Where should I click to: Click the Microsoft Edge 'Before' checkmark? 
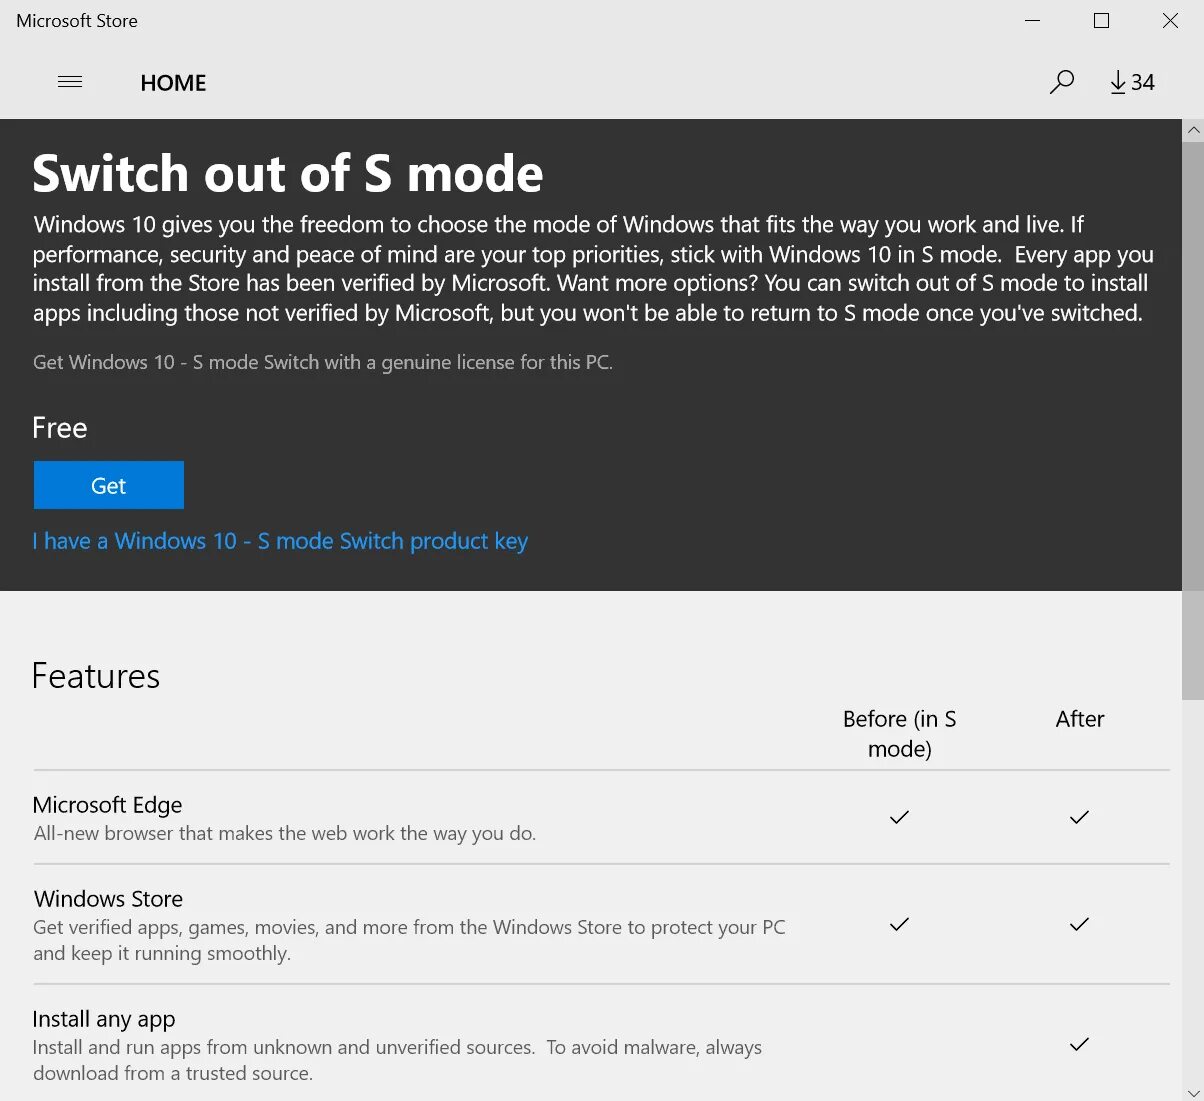[x=899, y=817]
